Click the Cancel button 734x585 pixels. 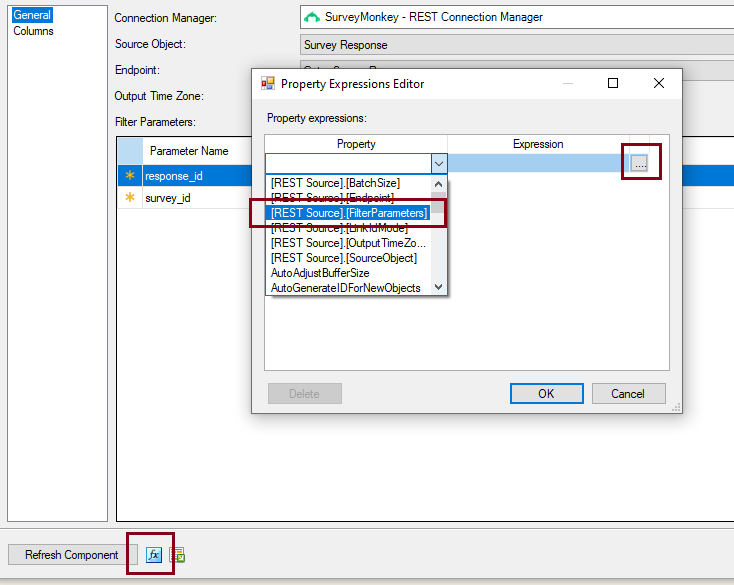[x=627, y=394]
